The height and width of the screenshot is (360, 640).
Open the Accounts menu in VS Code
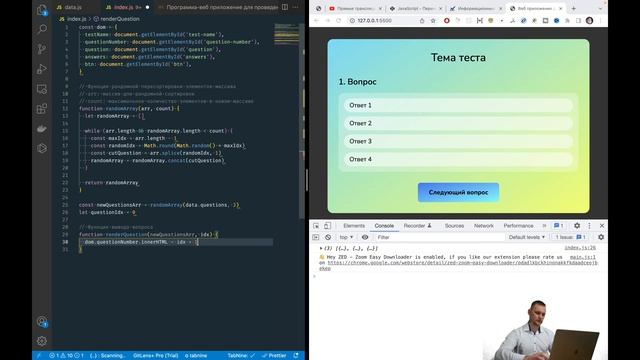point(42,322)
